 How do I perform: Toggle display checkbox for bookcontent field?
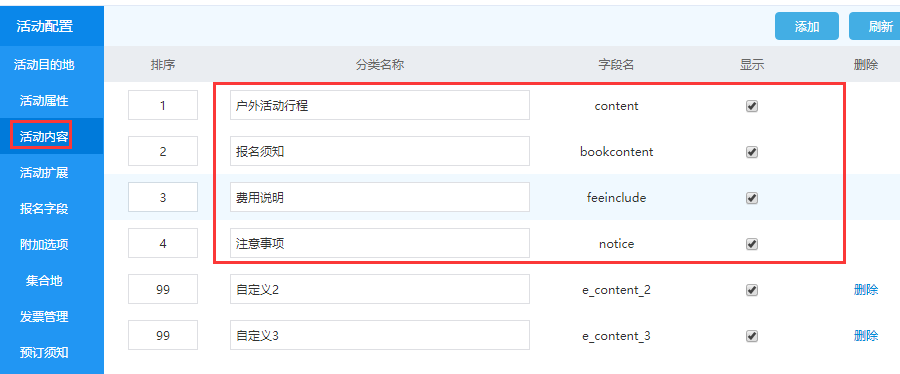pyautogui.click(x=751, y=152)
